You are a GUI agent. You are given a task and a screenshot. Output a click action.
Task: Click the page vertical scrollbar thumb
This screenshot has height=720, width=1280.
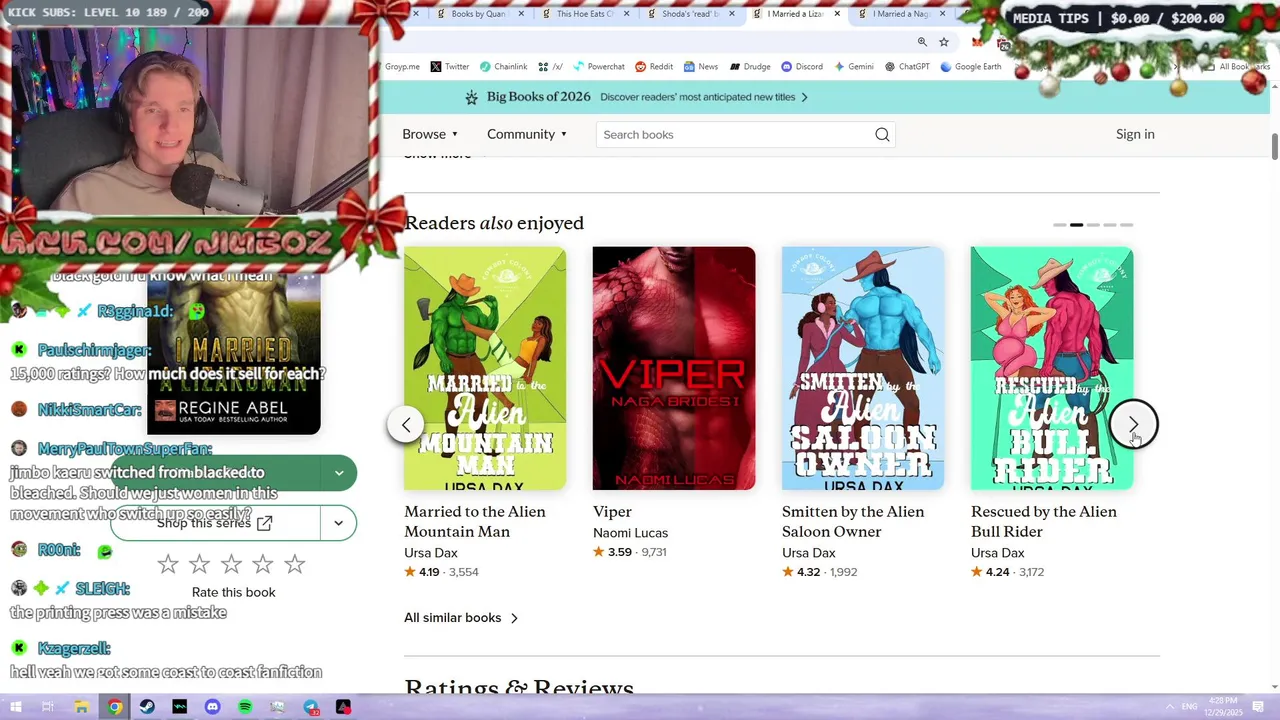(1274, 146)
